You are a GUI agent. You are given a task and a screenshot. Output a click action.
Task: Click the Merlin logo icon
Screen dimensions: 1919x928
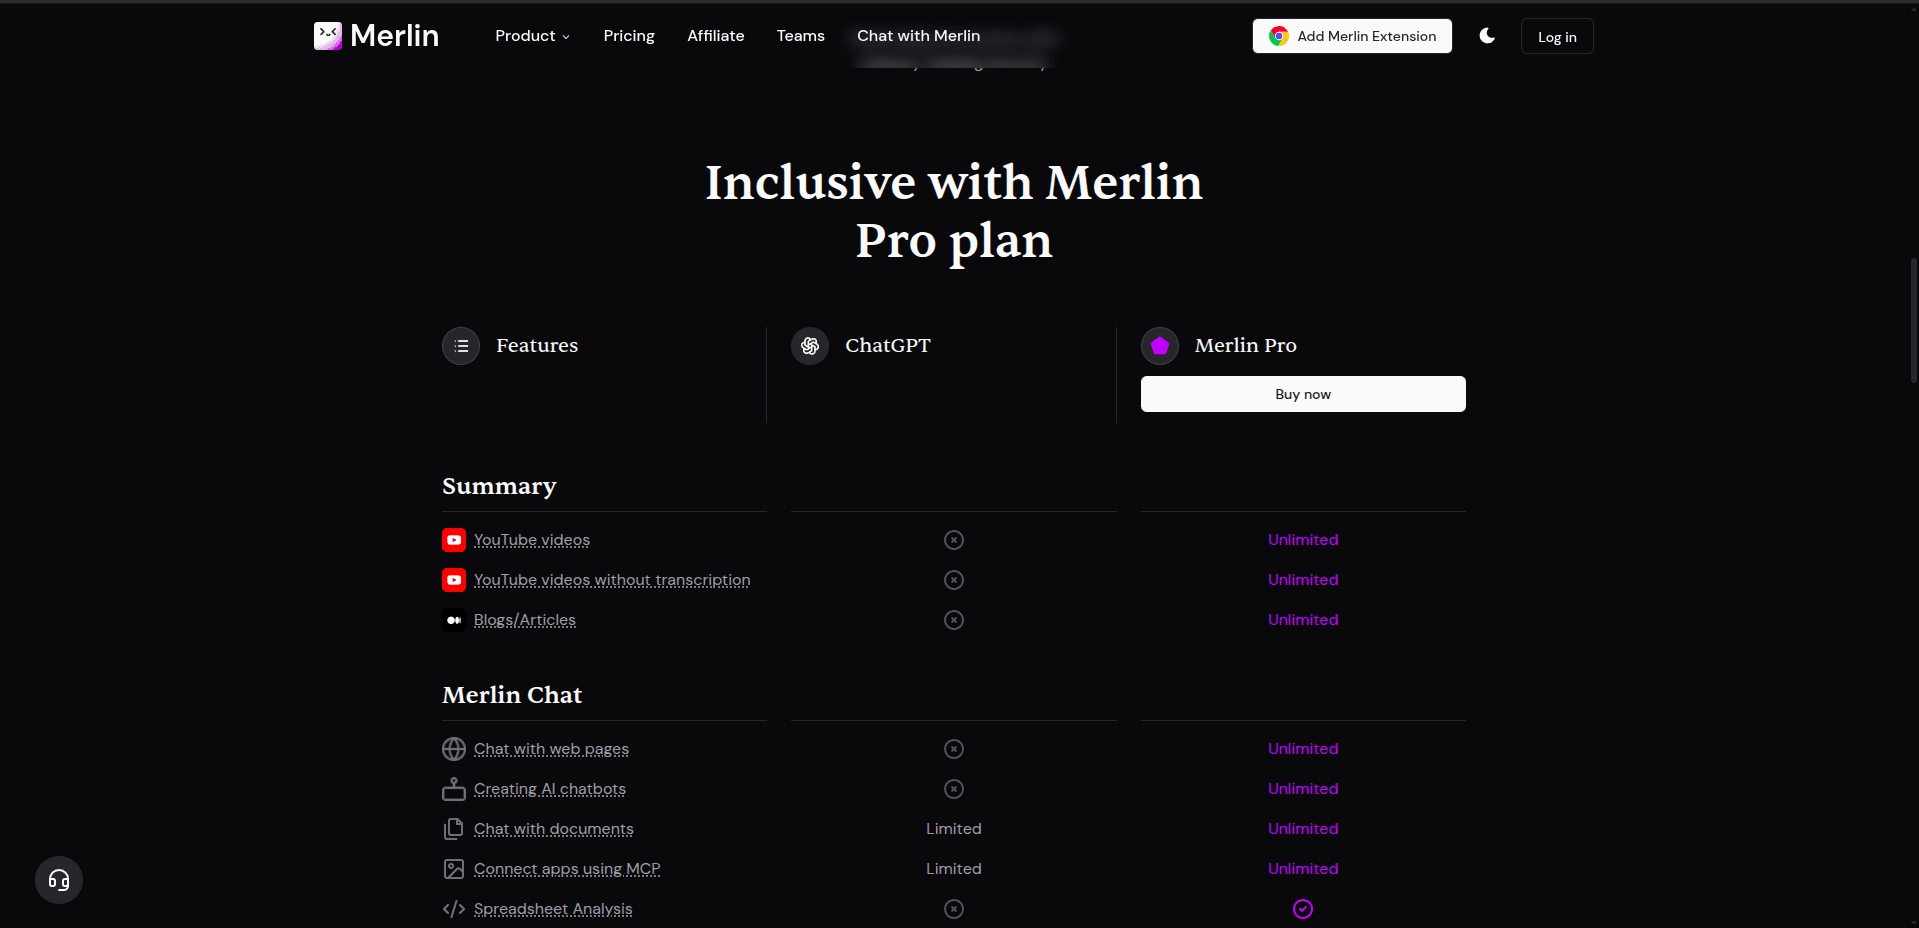328,36
